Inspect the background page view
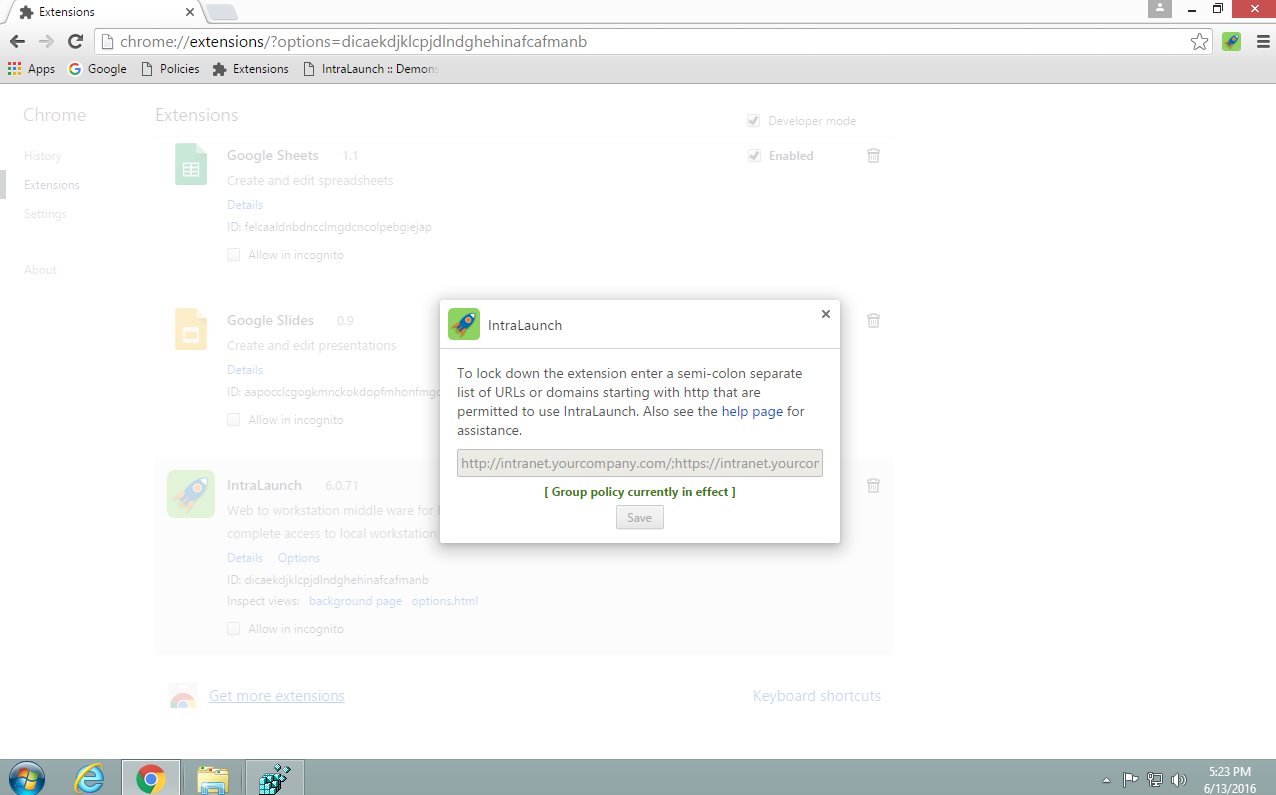This screenshot has width=1276, height=795. click(355, 601)
